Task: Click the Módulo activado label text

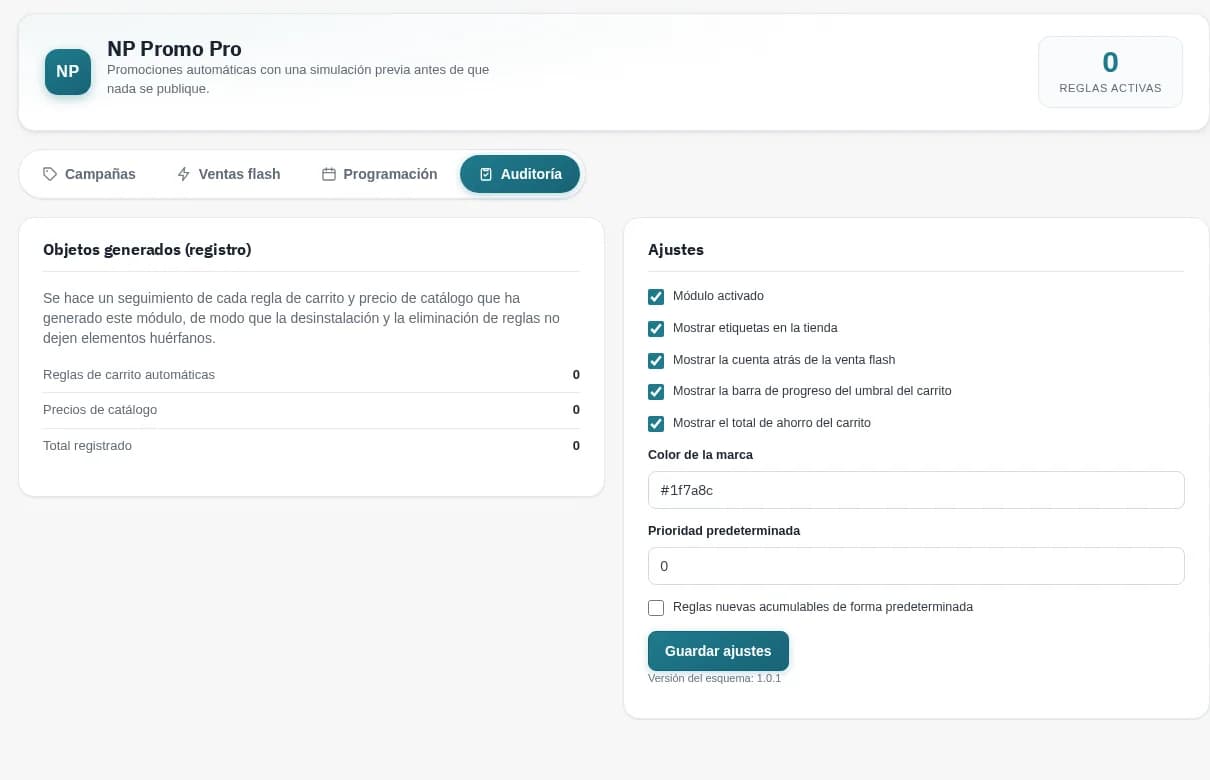Action: pyautogui.click(x=718, y=296)
